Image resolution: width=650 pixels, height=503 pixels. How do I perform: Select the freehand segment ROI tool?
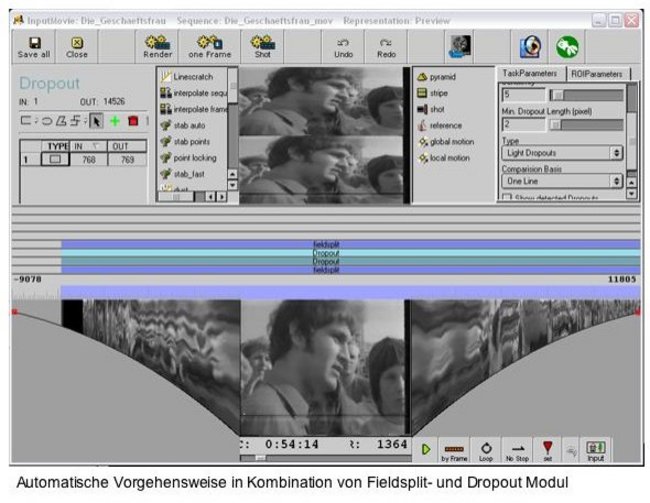pyautogui.click(x=75, y=121)
